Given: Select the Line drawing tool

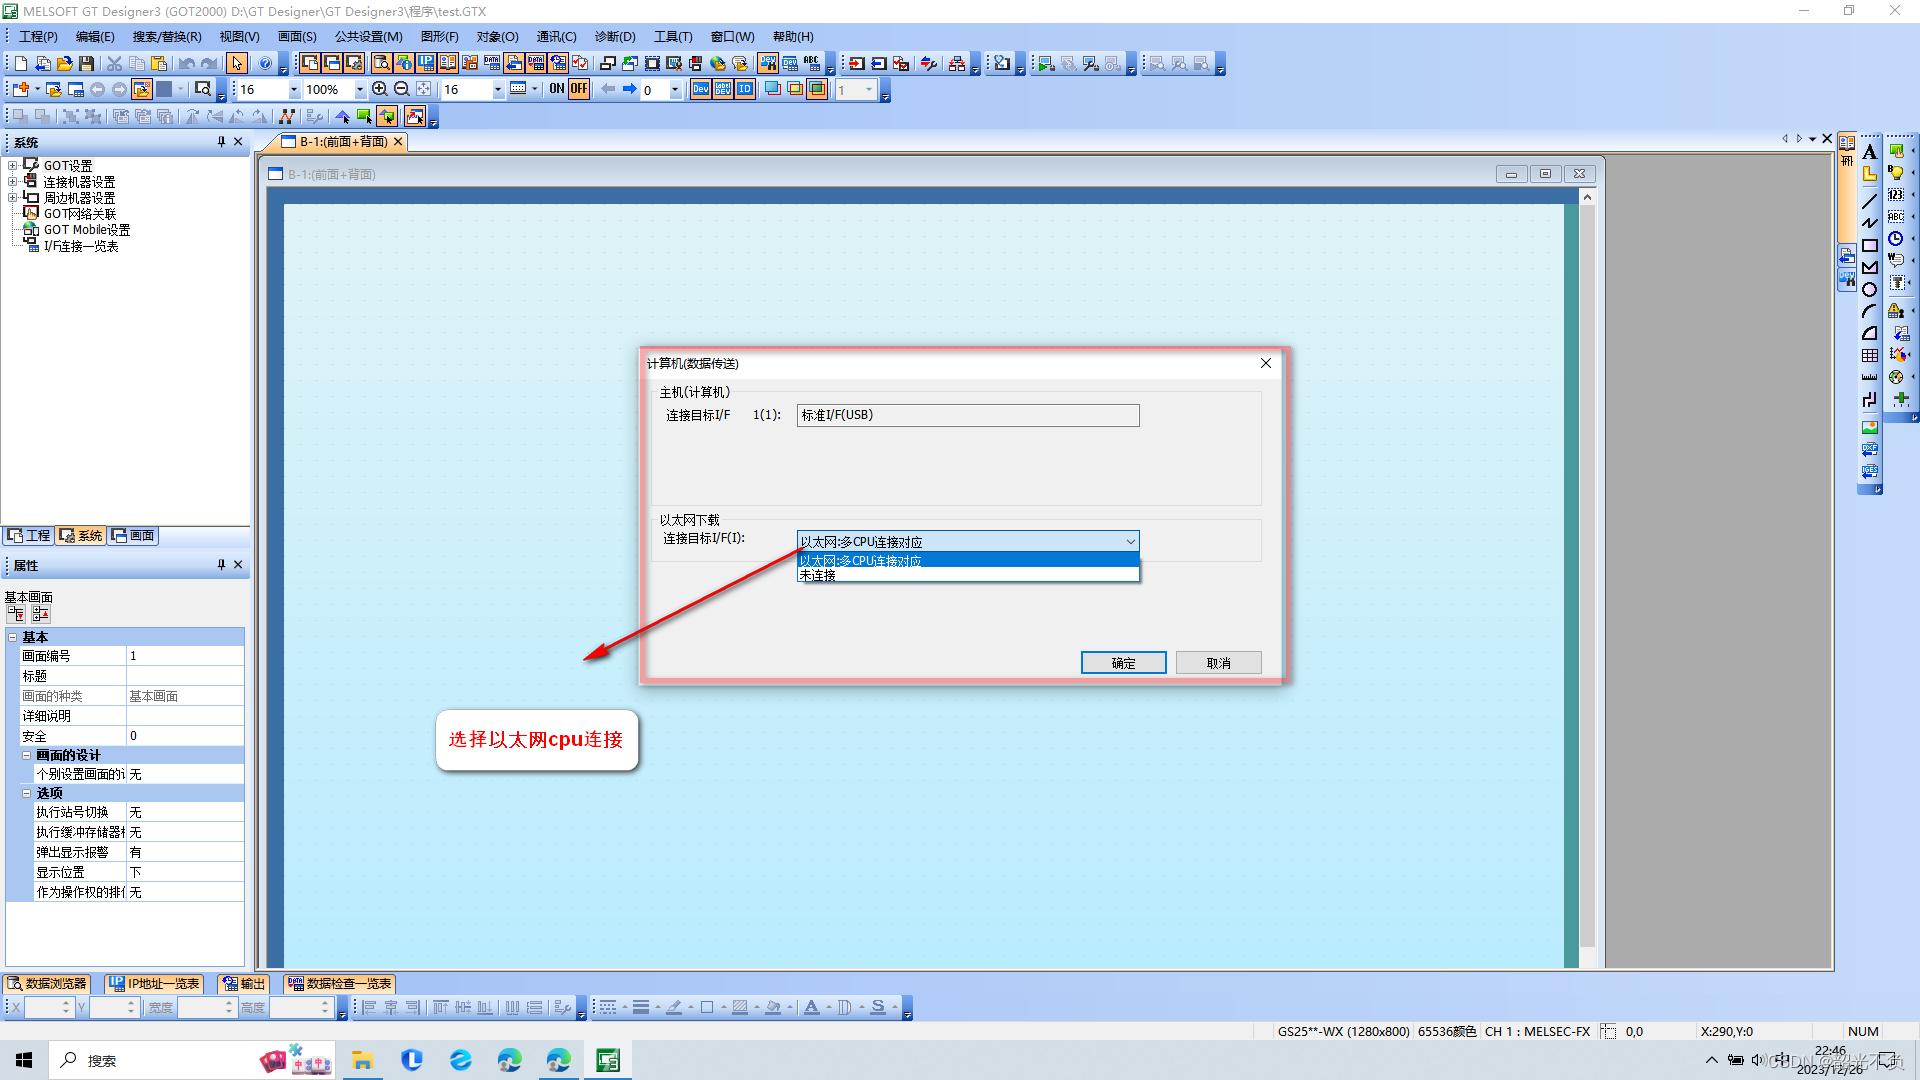Looking at the screenshot, I should coord(1869,201).
